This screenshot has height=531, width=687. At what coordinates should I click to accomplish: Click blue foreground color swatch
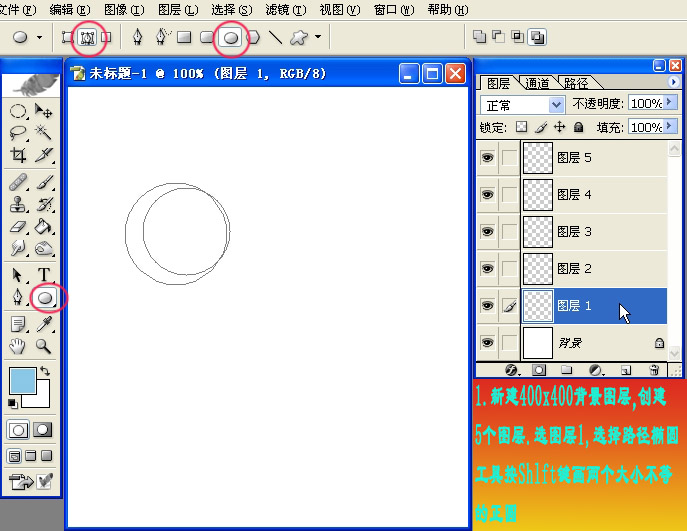tap(23, 380)
